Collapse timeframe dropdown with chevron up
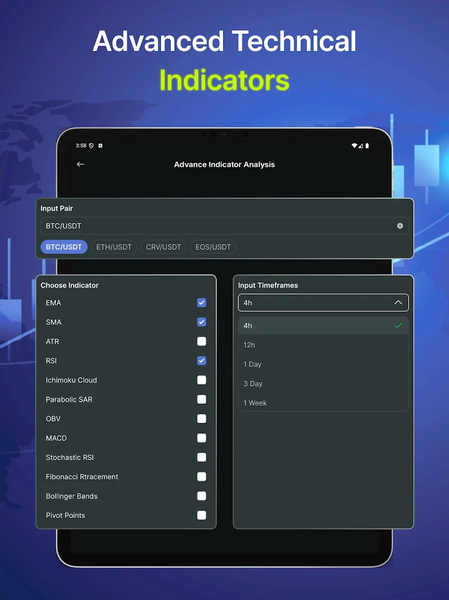Screen dimensions: 449x600 click(398, 303)
